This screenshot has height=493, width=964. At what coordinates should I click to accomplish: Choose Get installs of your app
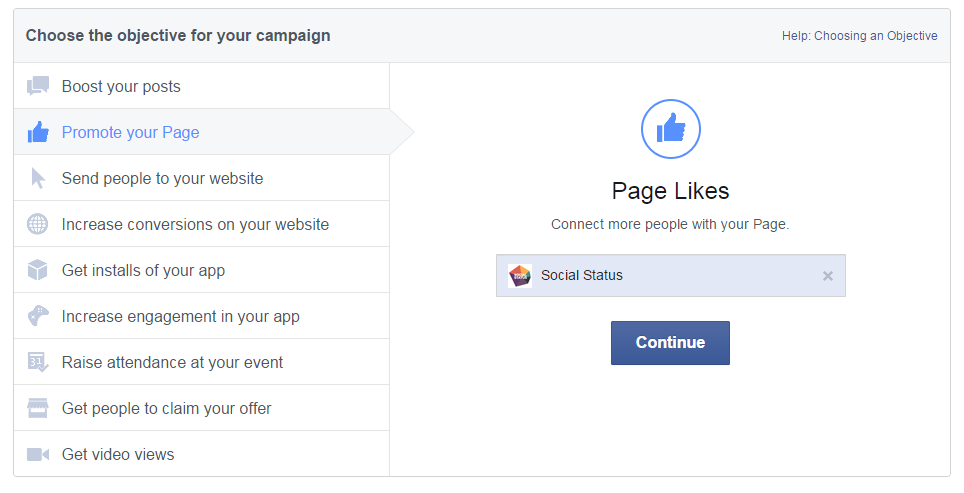[x=143, y=270]
